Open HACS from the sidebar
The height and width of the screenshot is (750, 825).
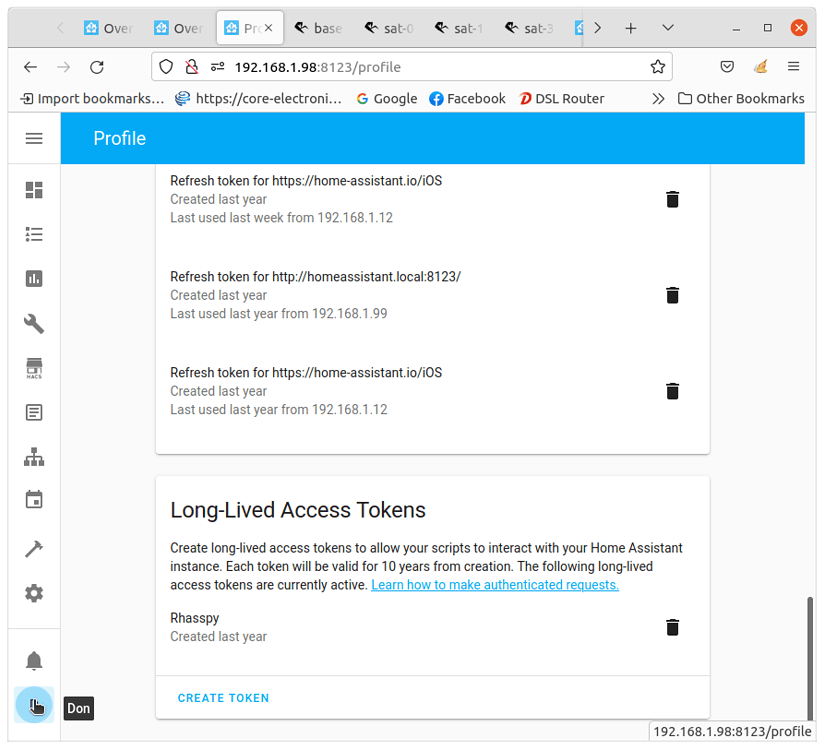tap(34, 368)
